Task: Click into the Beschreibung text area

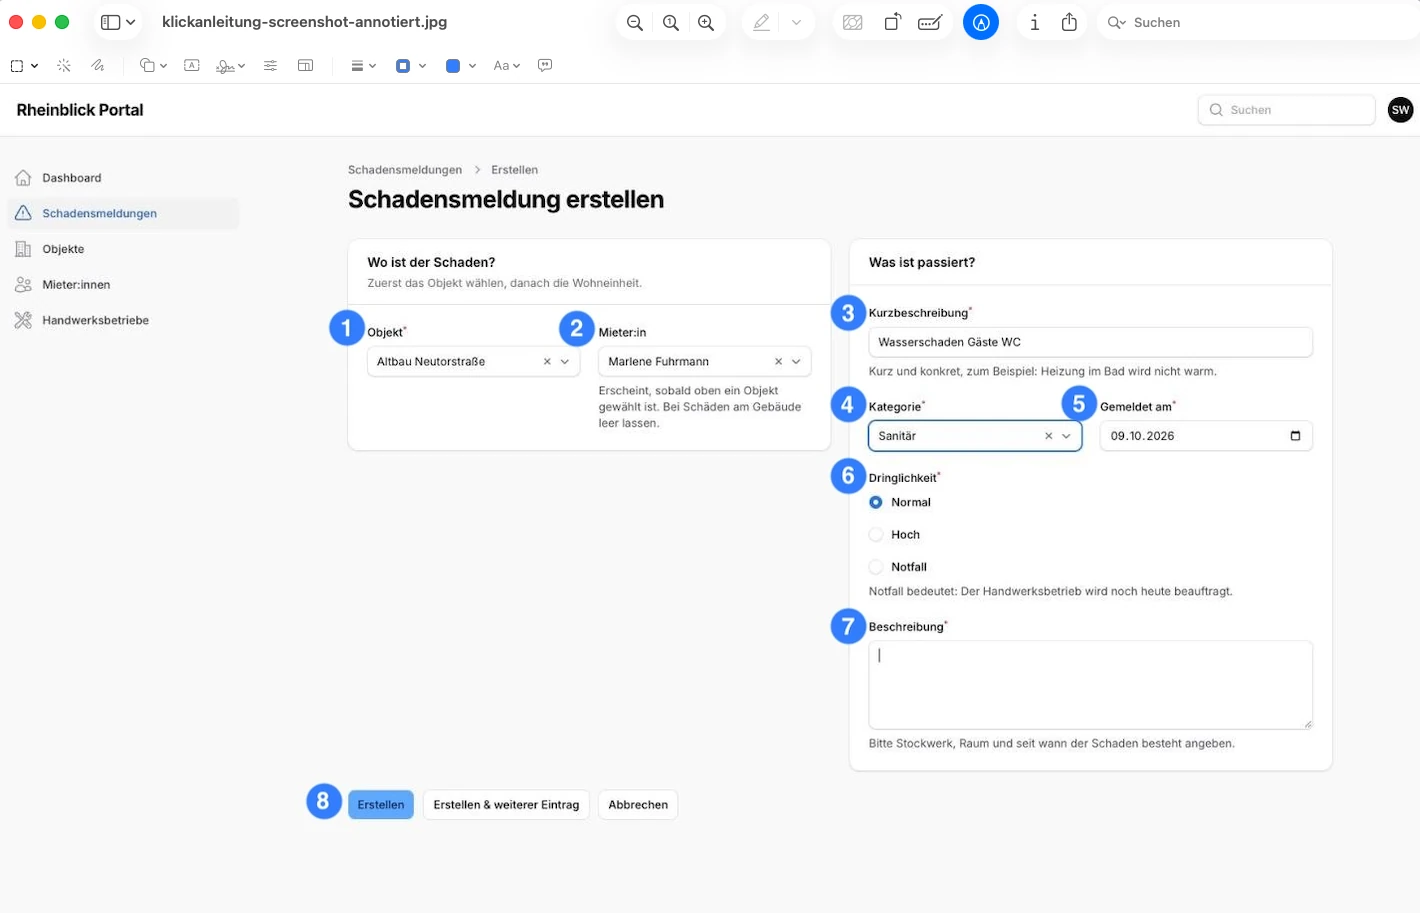Action: 1091,685
